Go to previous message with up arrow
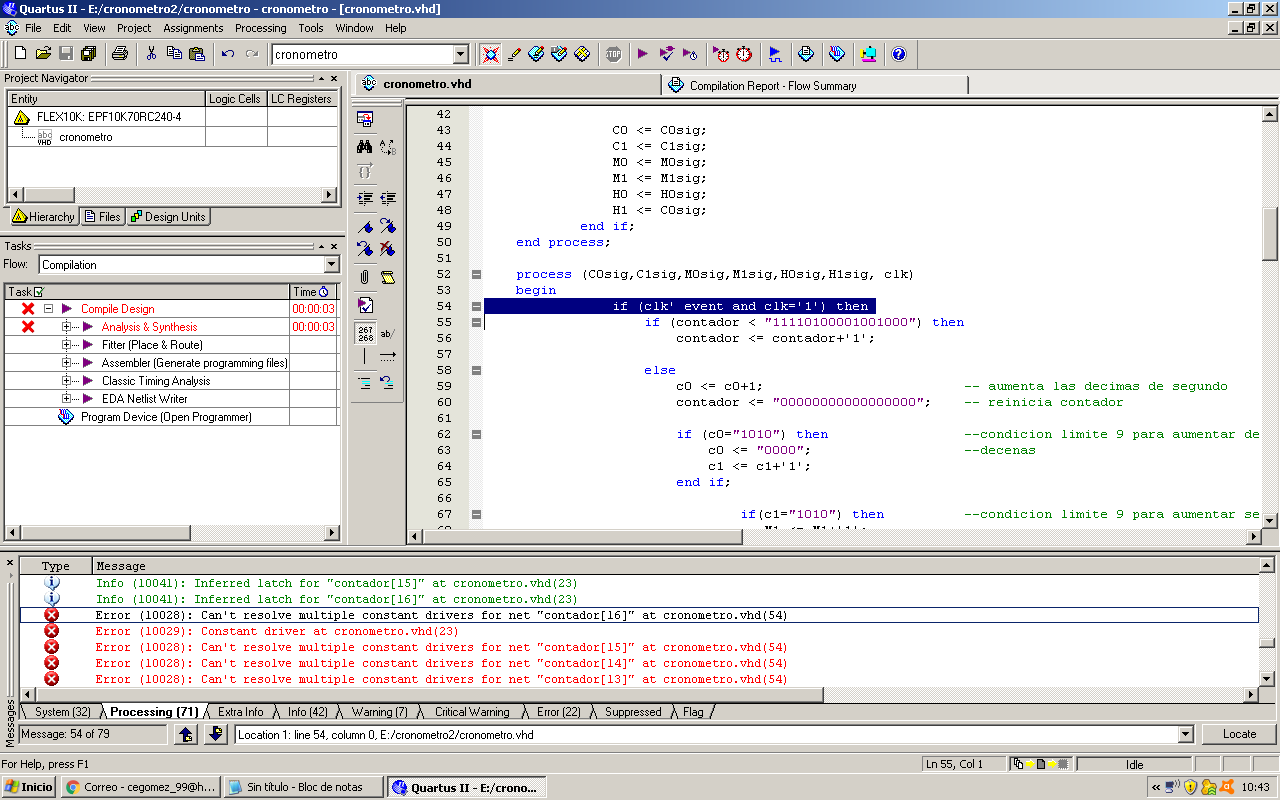The image size is (1280, 800). (186, 734)
